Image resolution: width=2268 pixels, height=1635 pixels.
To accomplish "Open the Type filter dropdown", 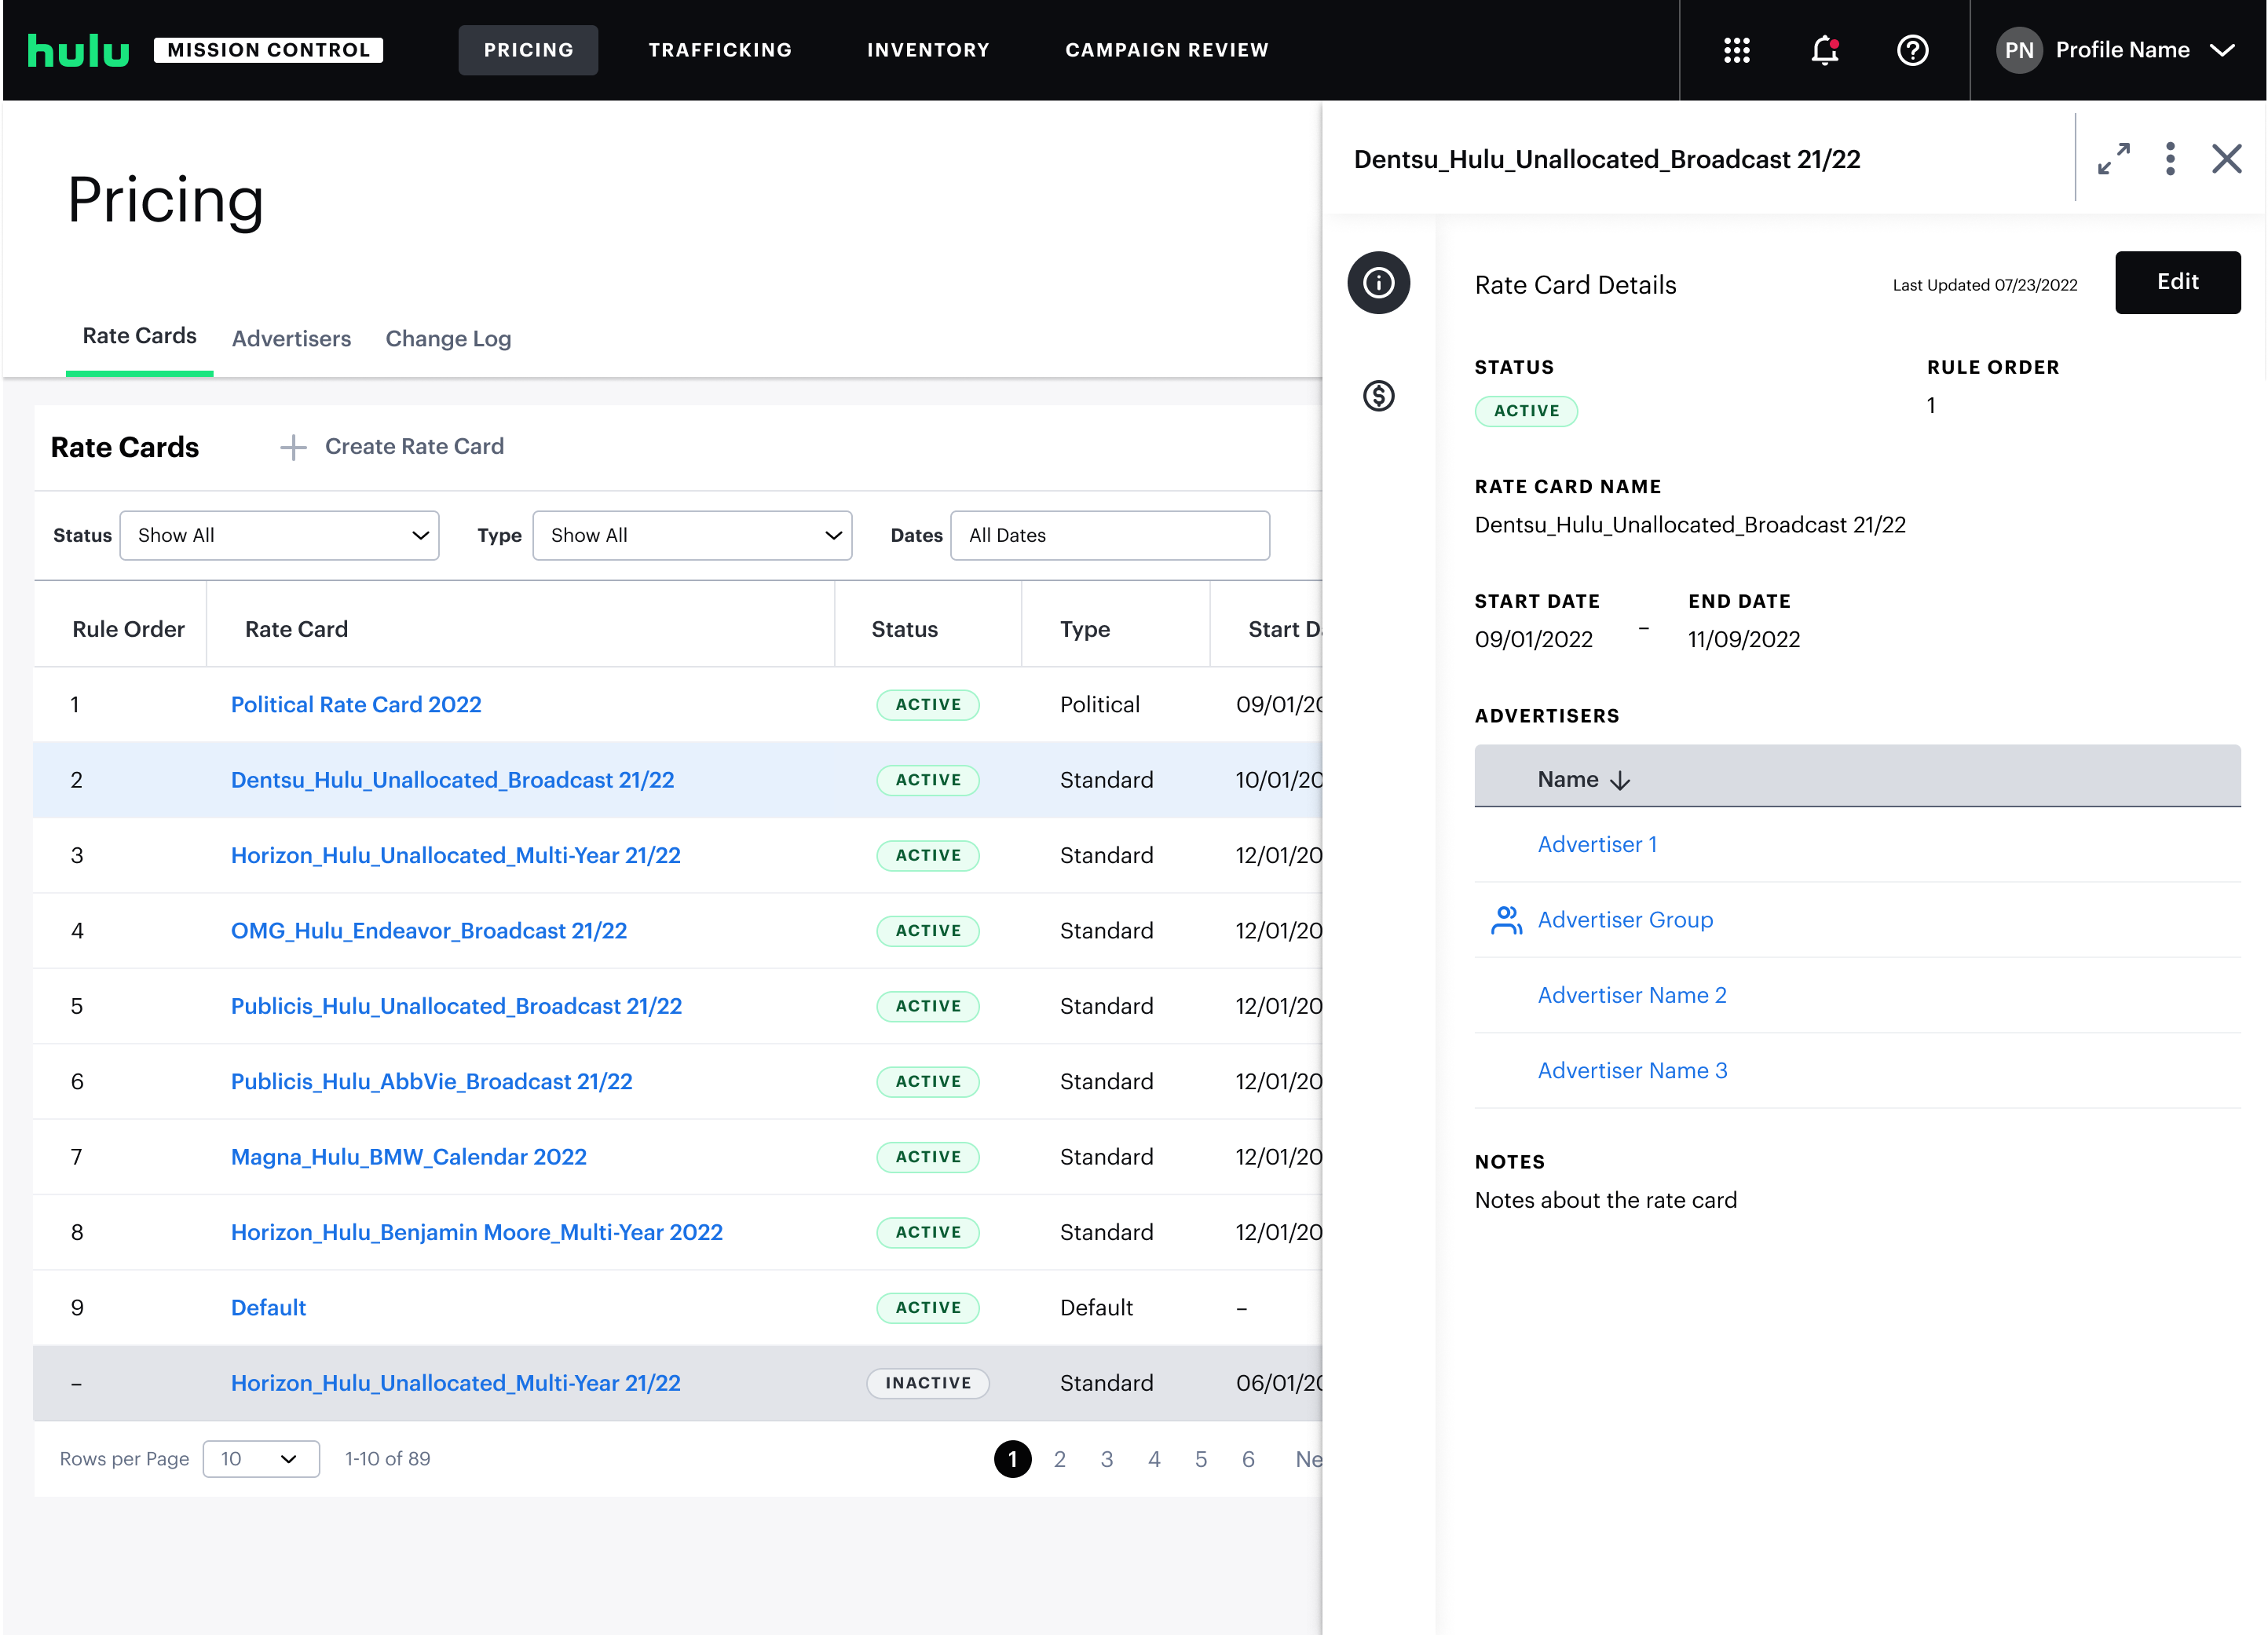I will tap(692, 536).
